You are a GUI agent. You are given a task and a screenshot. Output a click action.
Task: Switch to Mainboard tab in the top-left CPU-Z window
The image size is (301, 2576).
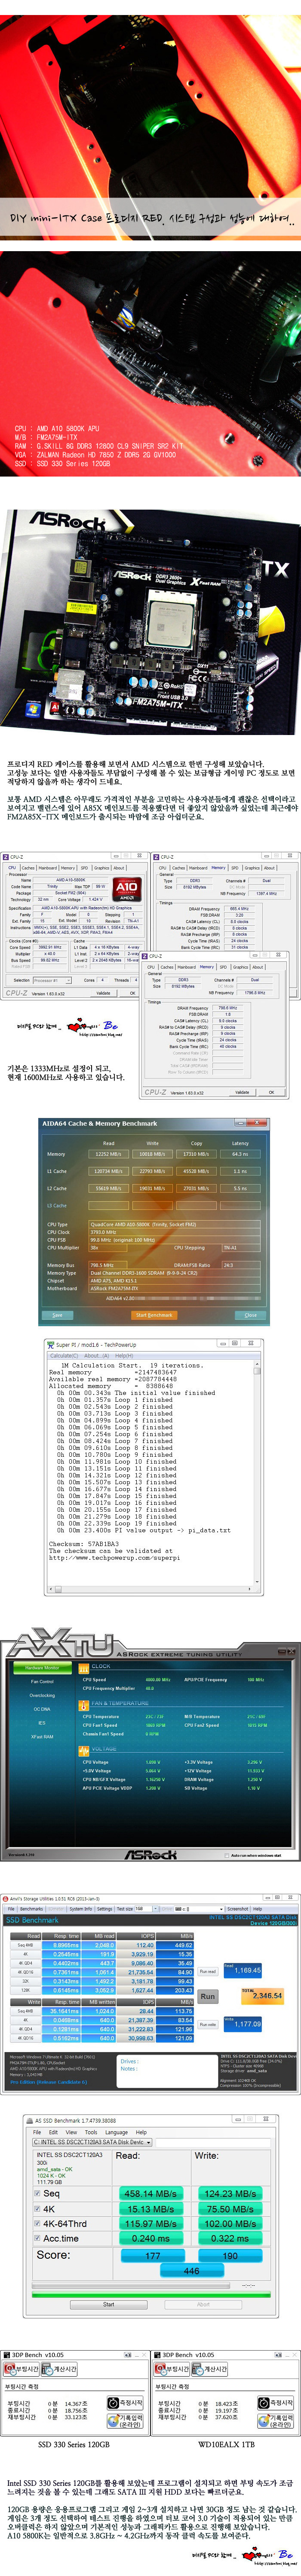48,868
